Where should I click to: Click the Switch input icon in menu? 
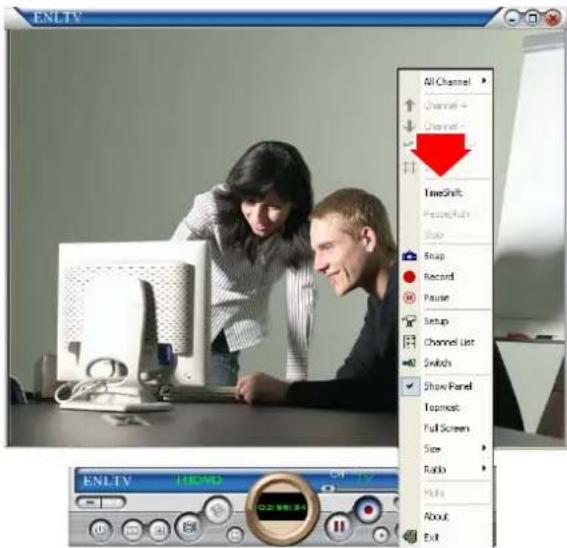pos(409,362)
